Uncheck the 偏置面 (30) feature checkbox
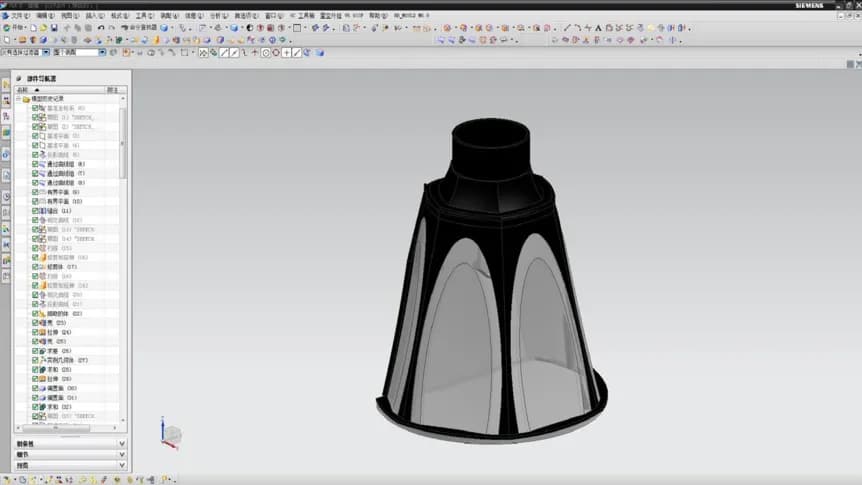Viewport: 862px width, 485px height. [x=35, y=388]
